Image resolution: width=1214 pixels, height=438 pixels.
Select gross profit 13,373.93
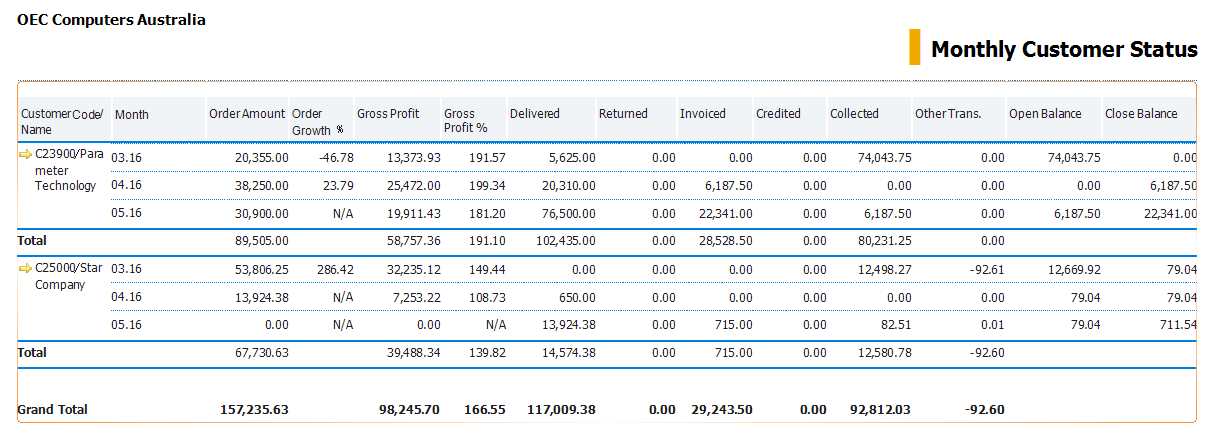click(x=413, y=158)
